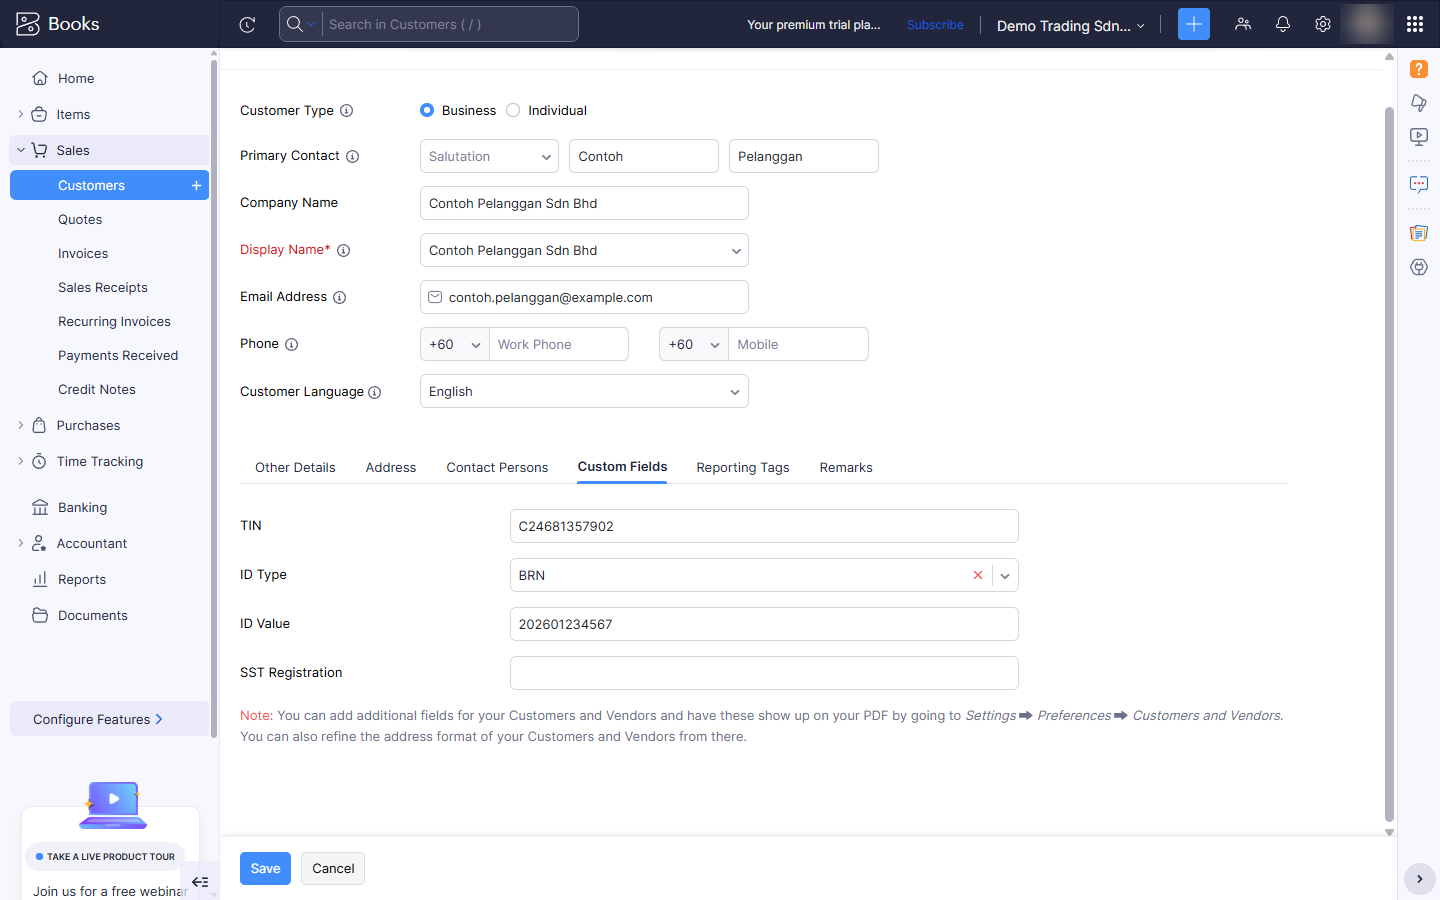
Task: Expand the ID Type dropdown arrow
Action: pyautogui.click(x=1005, y=575)
